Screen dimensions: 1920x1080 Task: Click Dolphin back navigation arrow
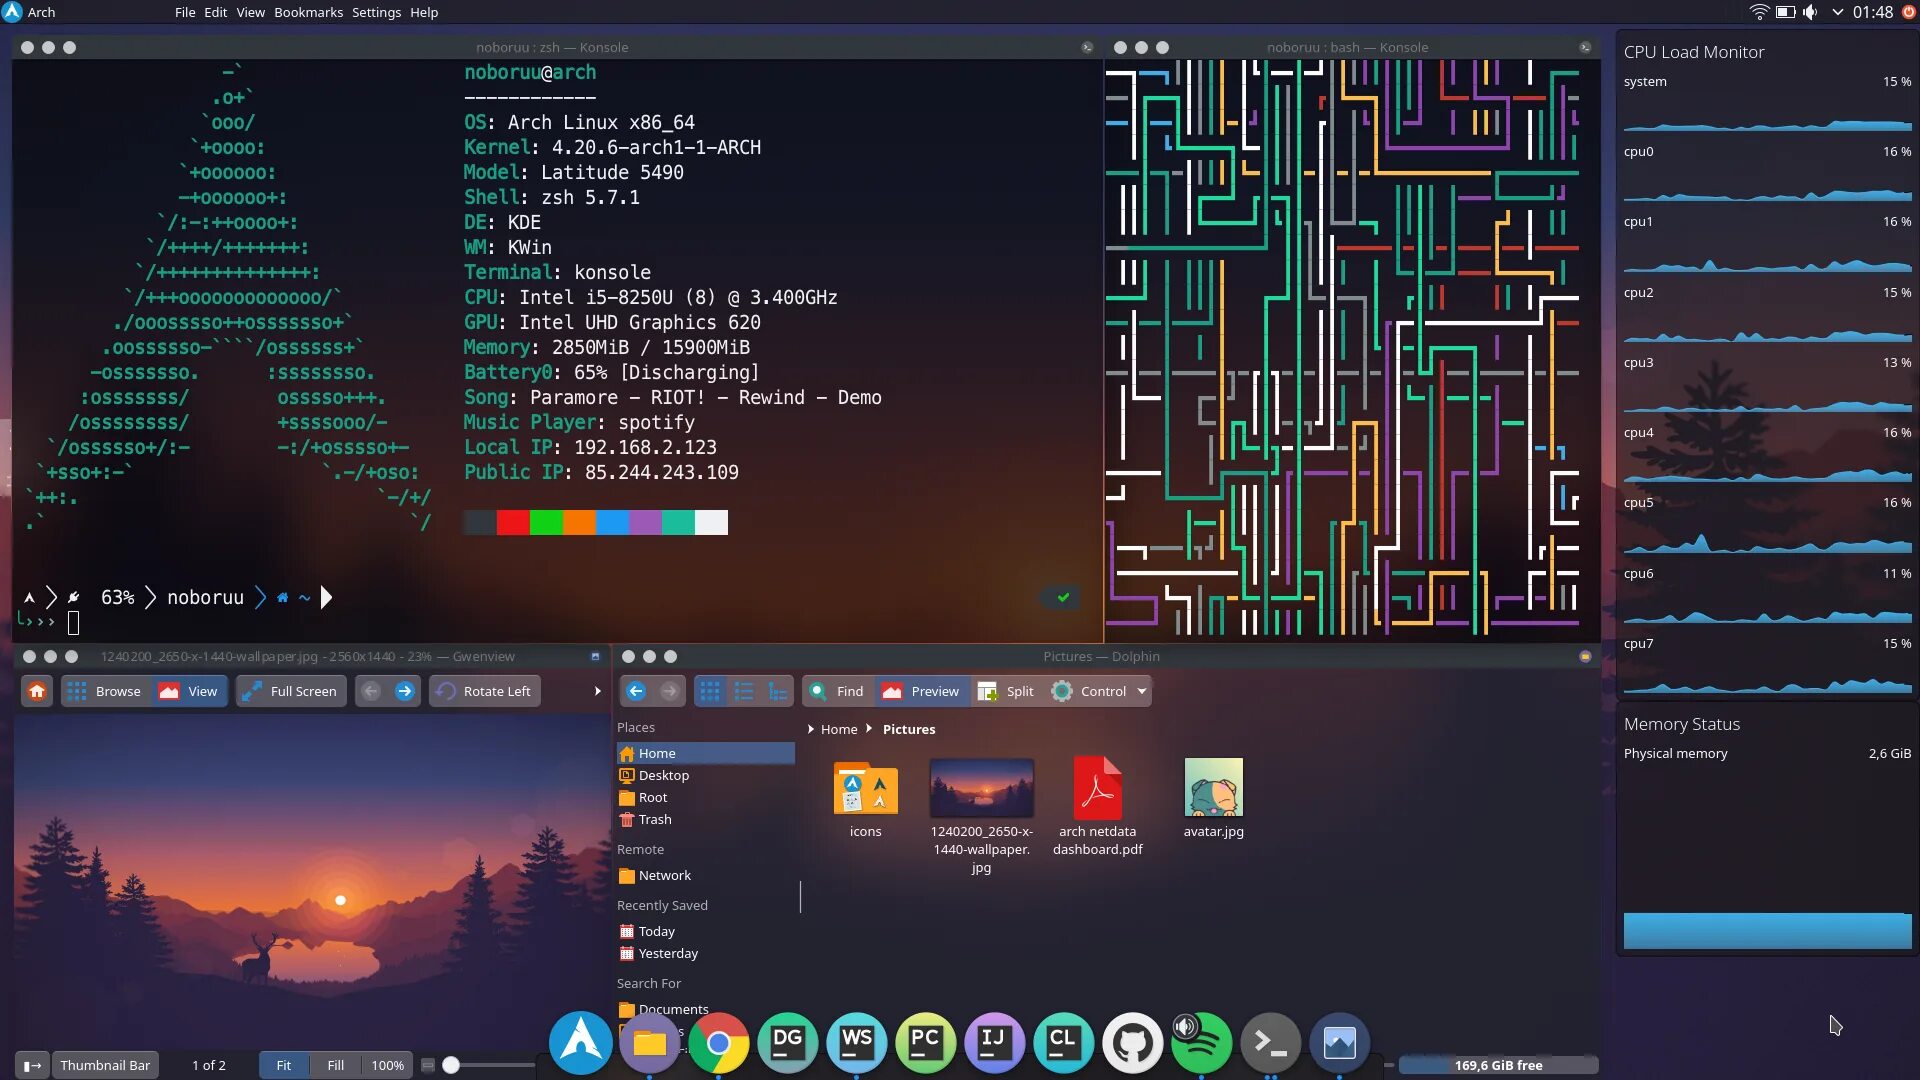pyautogui.click(x=636, y=691)
